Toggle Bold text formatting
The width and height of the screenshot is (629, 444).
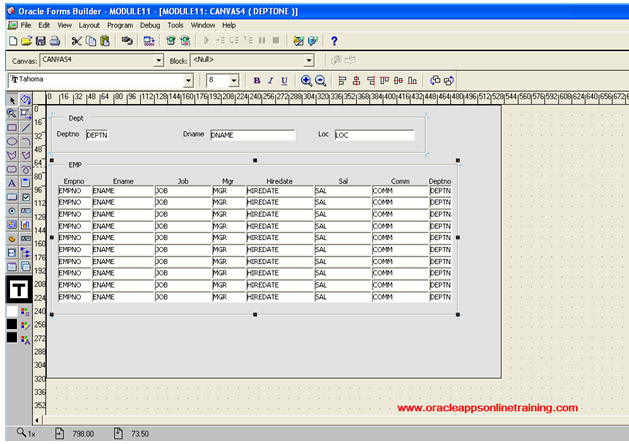tap(256, 80)
